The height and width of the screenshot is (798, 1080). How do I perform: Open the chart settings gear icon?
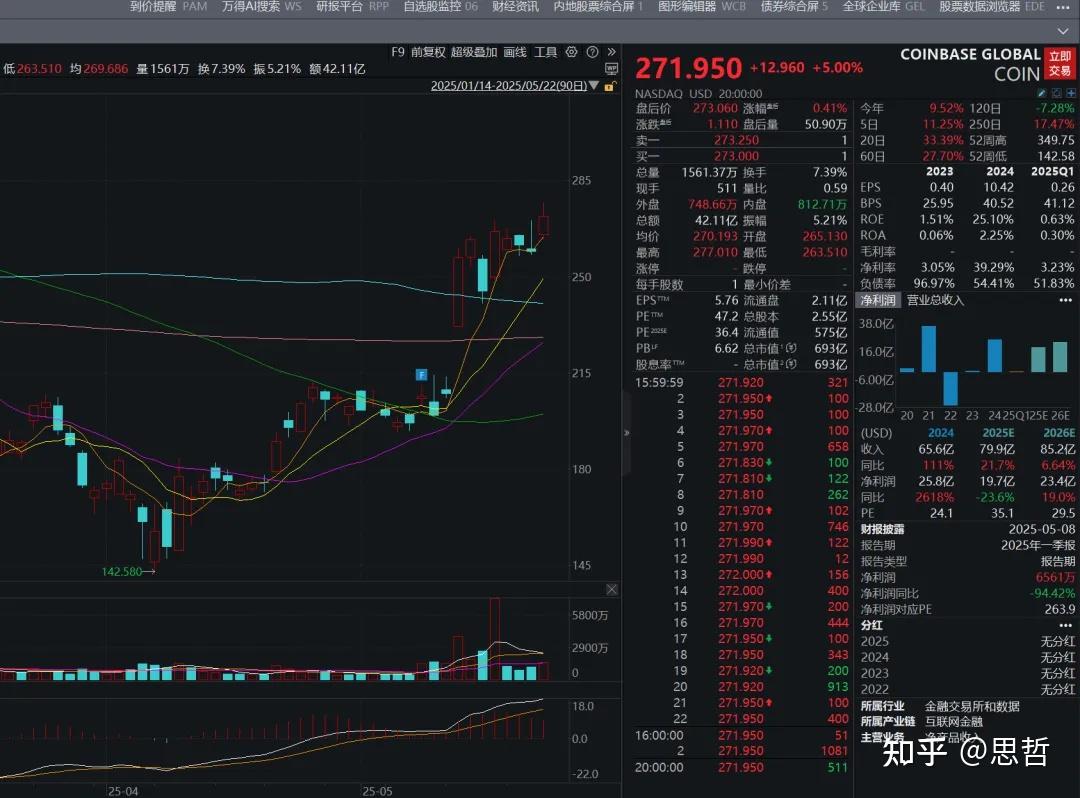tap(571, 51)
